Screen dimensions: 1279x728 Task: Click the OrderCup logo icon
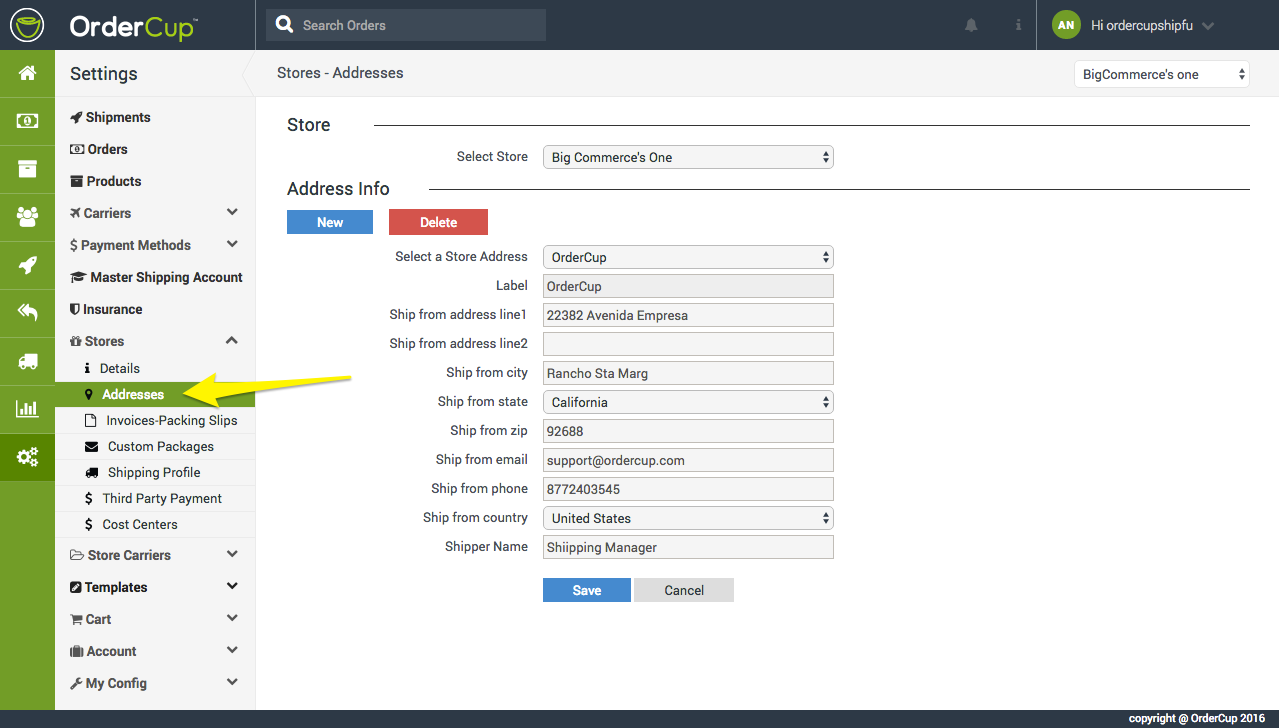tap(28, 25)
